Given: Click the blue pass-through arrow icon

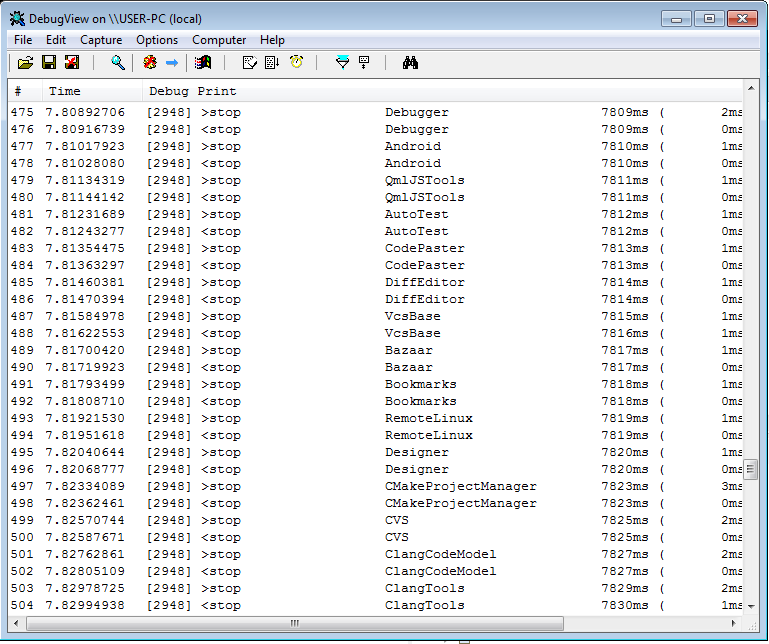Looking at the screenshot, I should (x=172, y=63).
